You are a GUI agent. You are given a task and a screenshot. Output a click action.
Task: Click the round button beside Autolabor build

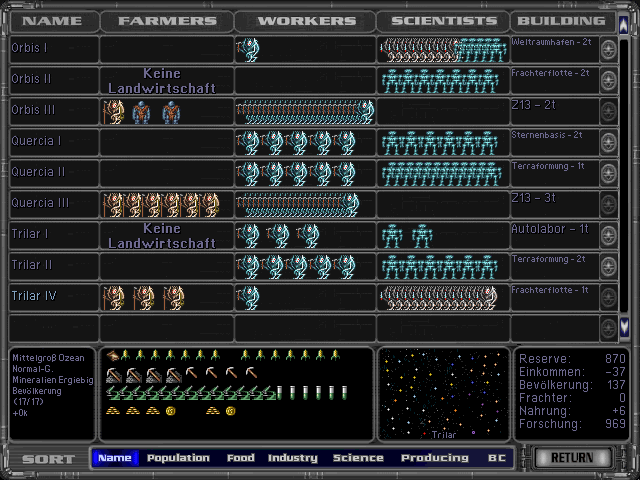[608, 237]
